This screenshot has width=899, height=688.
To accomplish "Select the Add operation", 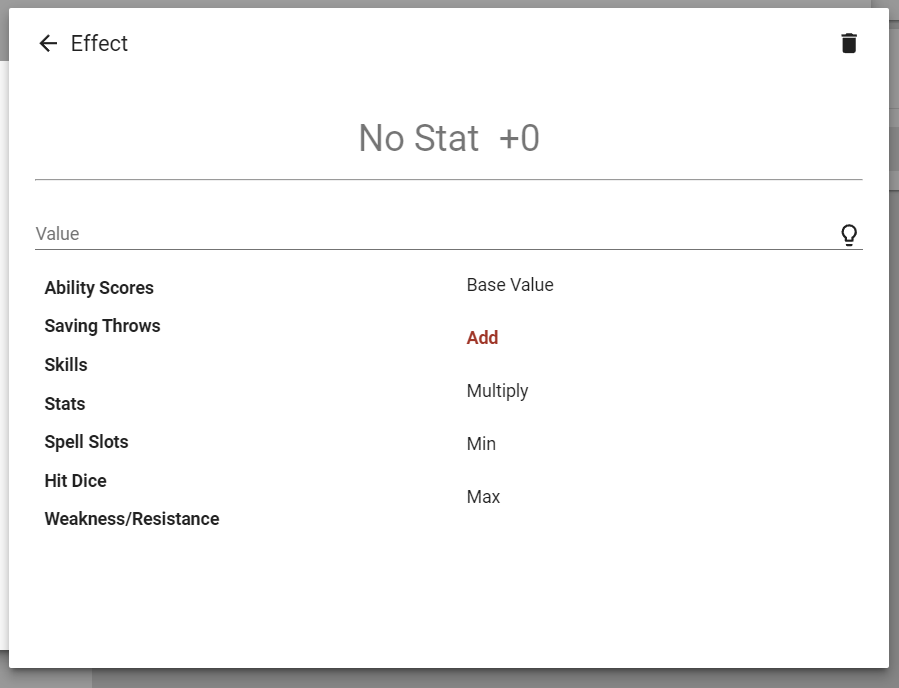I will (x=482, y=338).
